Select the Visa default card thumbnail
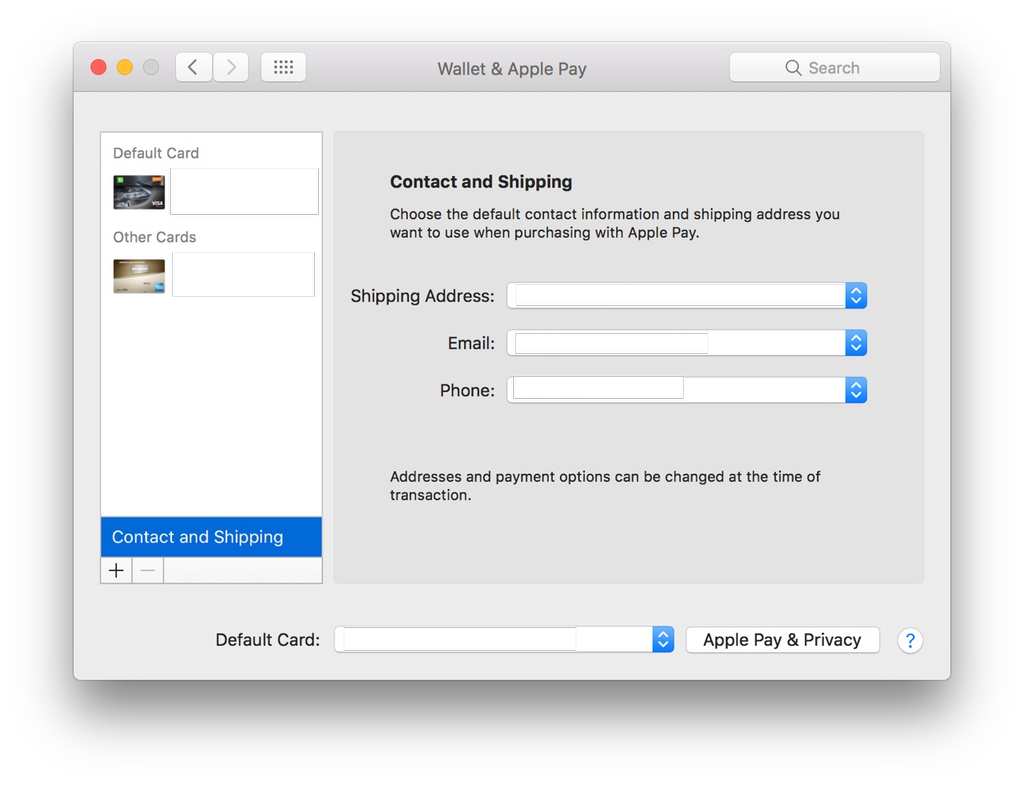Viewport: 1024px width, 785px height. point(138,191)
